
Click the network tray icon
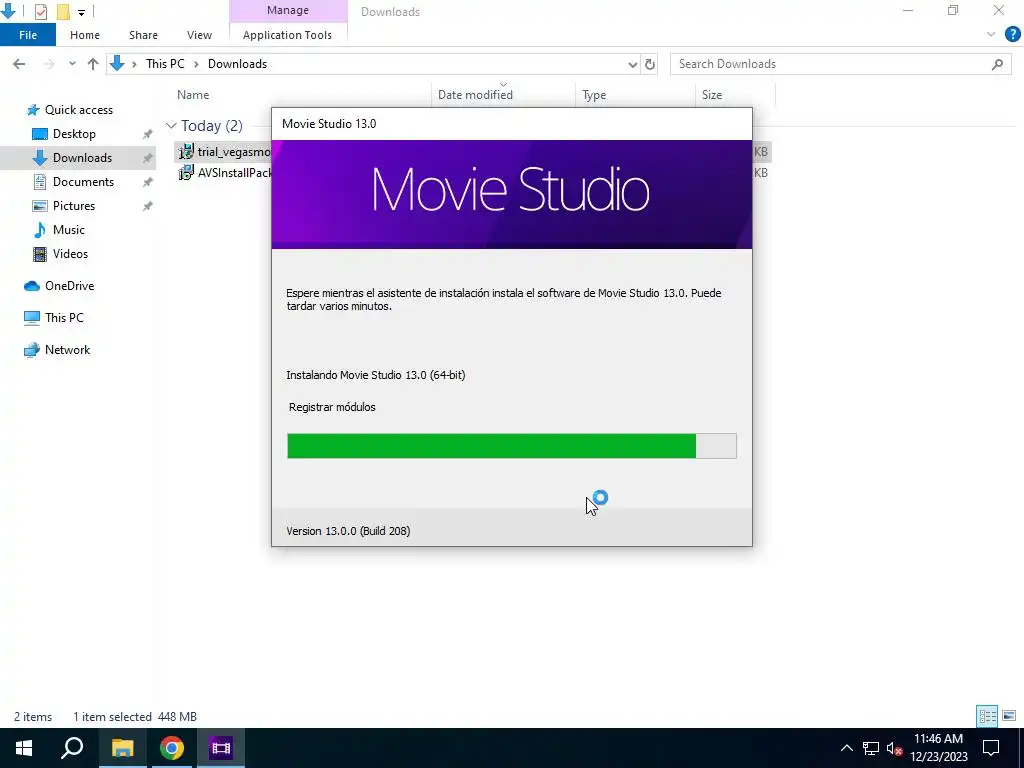(x=871, y=748)
